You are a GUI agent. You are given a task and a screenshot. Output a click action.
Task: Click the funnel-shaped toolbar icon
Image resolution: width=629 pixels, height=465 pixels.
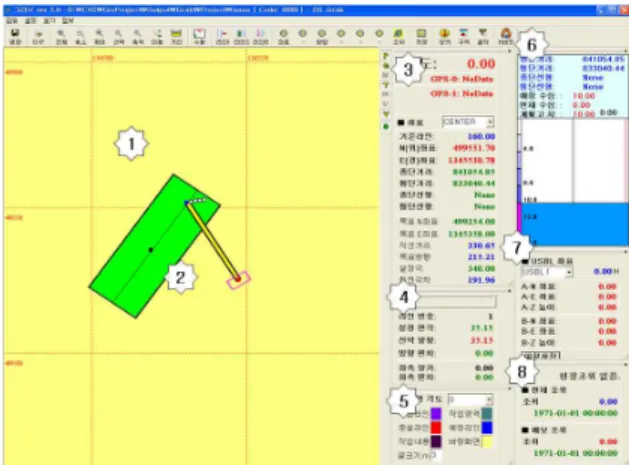coord(483,33)
